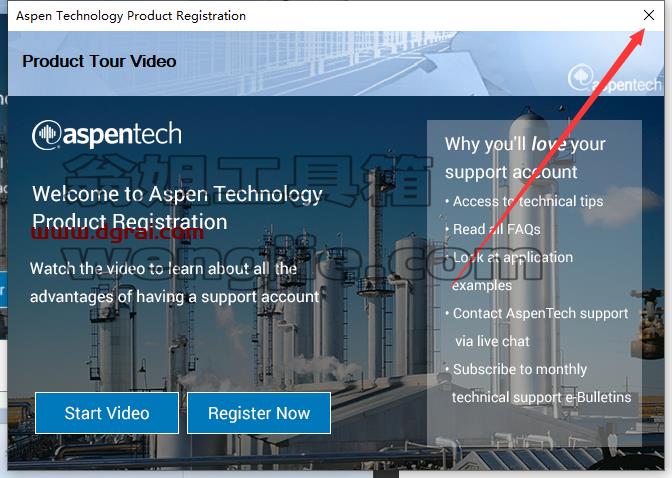672x478 pixels.
Task: Select the Access to technical tips bullet
Action: click(x=524, y=201)
